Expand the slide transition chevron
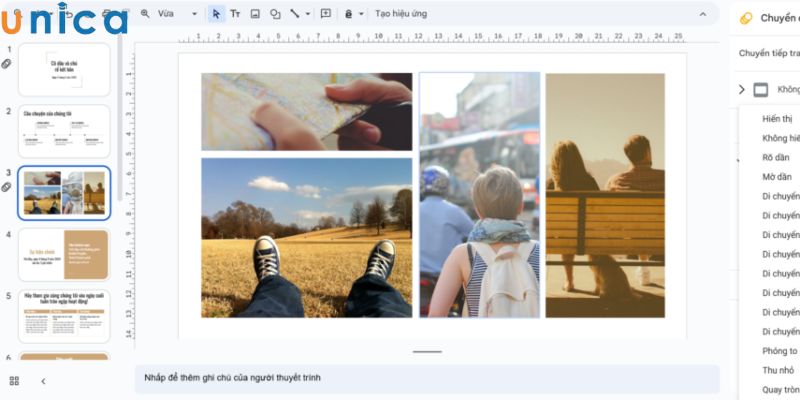The image size is (800, 400). pyautogui.click(x=741, y=90)
